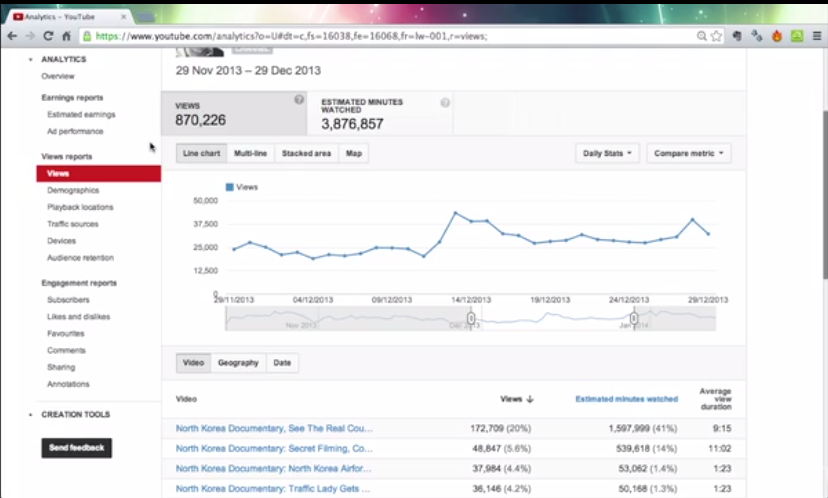828x498 pixels.
Task: Open the Devices report
Action: click(61, 241)
